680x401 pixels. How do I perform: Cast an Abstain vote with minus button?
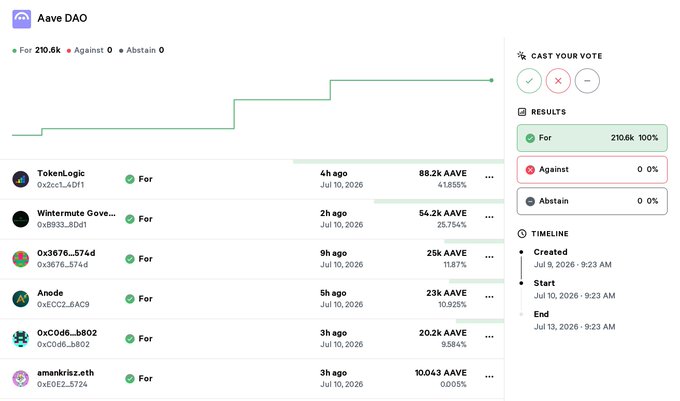587,81
